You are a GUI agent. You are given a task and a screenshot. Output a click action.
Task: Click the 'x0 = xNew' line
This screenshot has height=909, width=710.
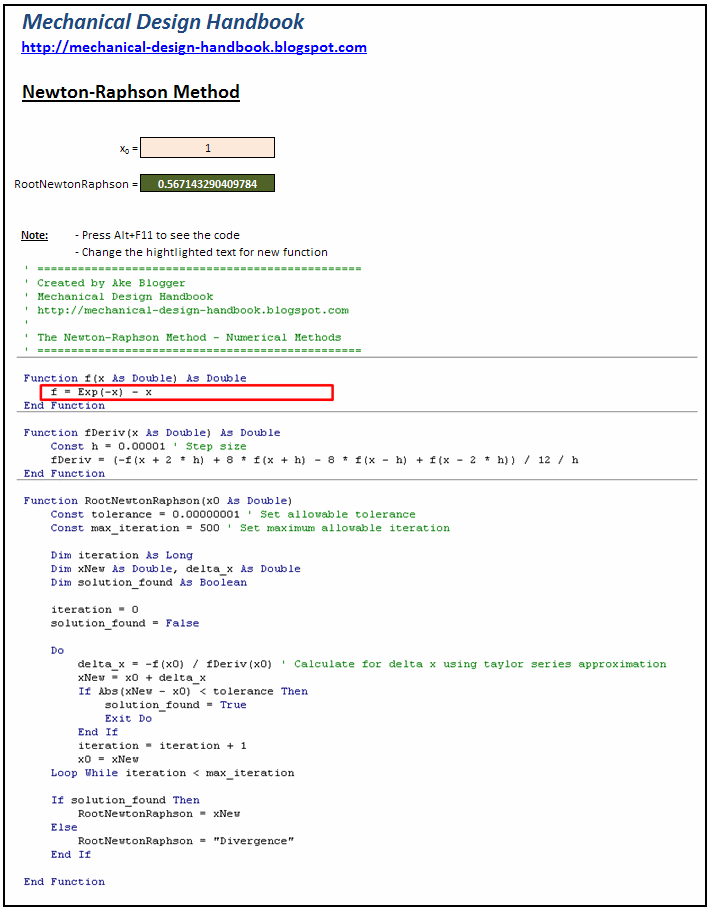[108, 759]
